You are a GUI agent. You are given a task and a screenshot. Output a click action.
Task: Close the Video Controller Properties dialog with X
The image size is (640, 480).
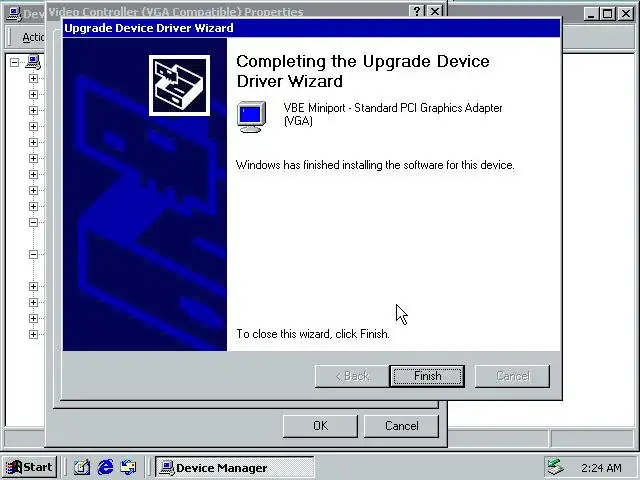click(x=435, y=11)
